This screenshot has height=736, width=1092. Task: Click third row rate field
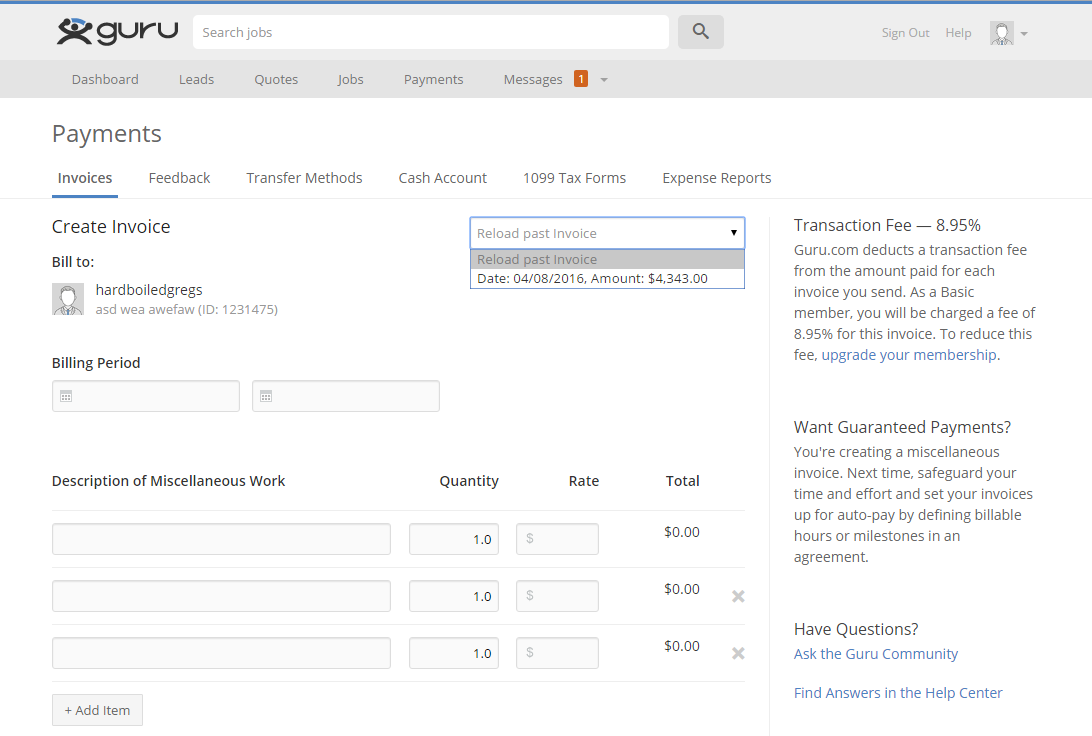click(557, 653)
